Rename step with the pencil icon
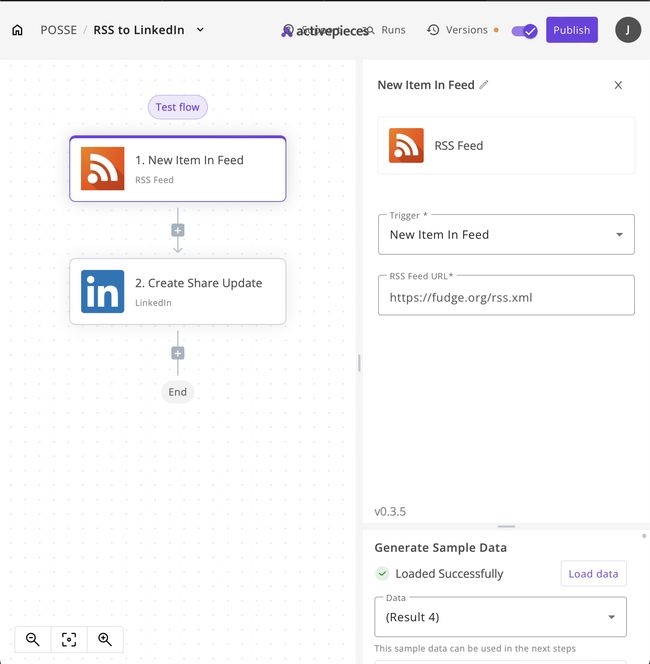This screenshot has height=664, width=650. (484, 85)
